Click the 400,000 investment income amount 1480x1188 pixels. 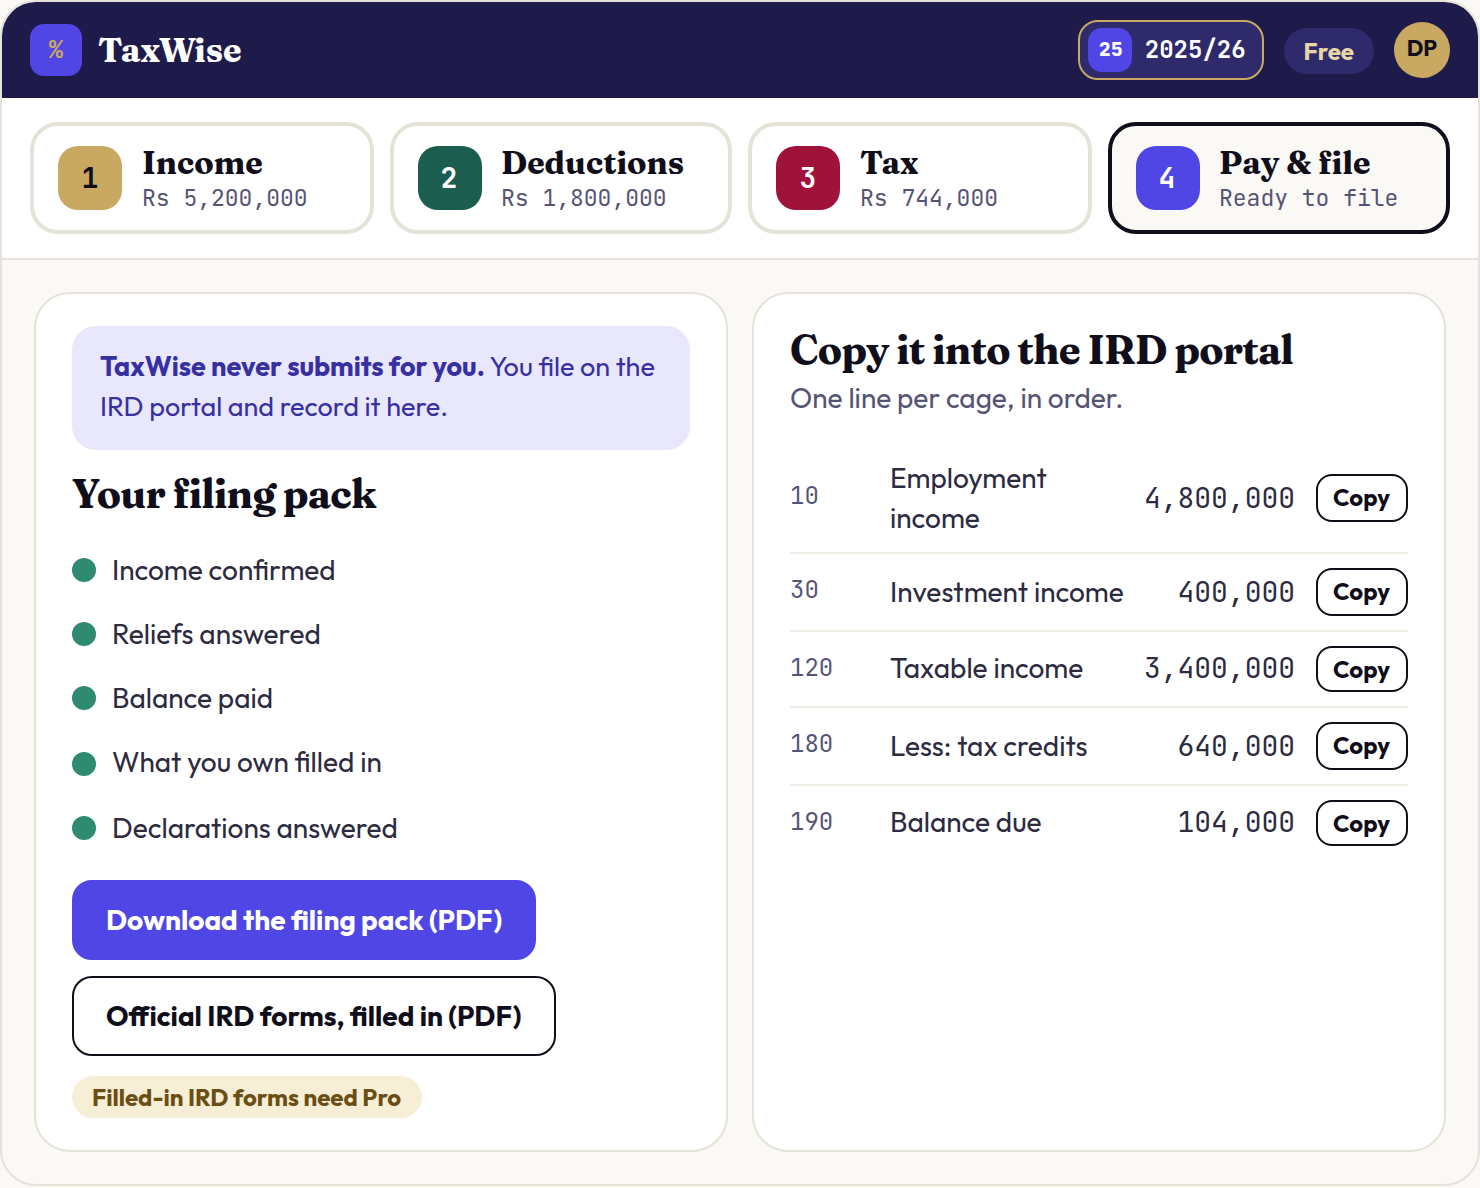pos(1236,592)
